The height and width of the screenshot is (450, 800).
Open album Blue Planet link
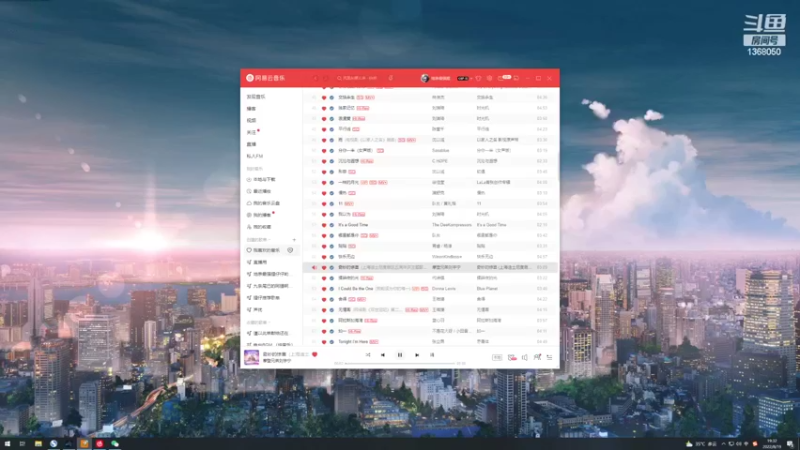coord(487,288)
